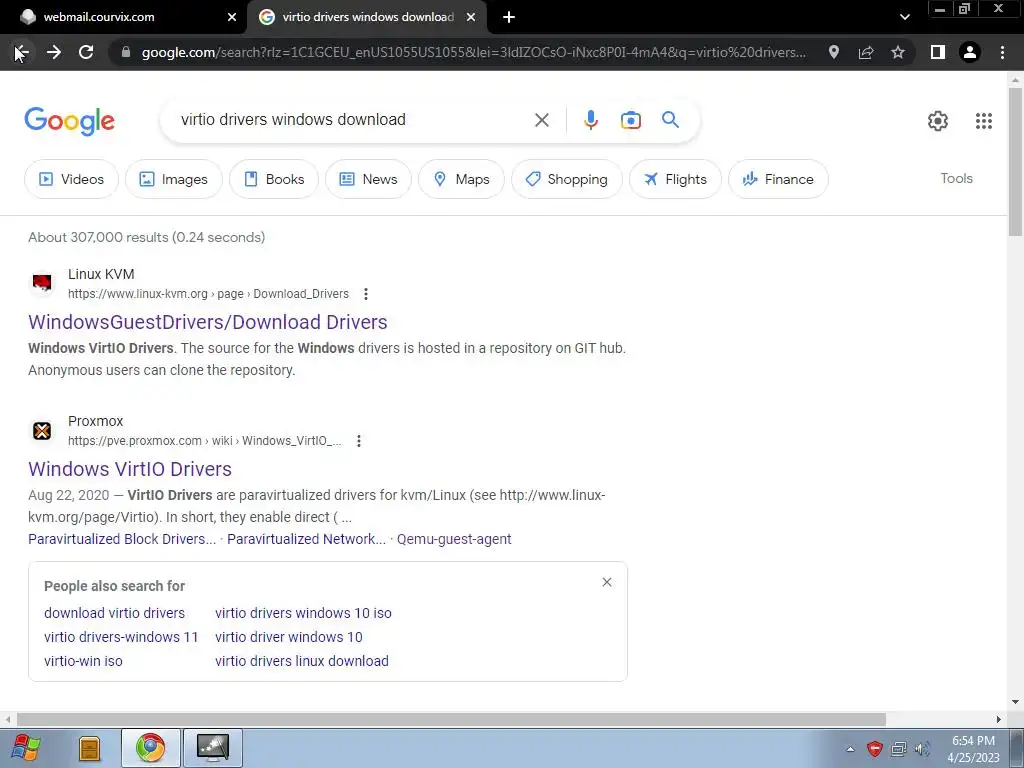Open the monitor app in taskbar
Screen dimensions: 1024x768
pyautogui.click(x=213, y=748)
